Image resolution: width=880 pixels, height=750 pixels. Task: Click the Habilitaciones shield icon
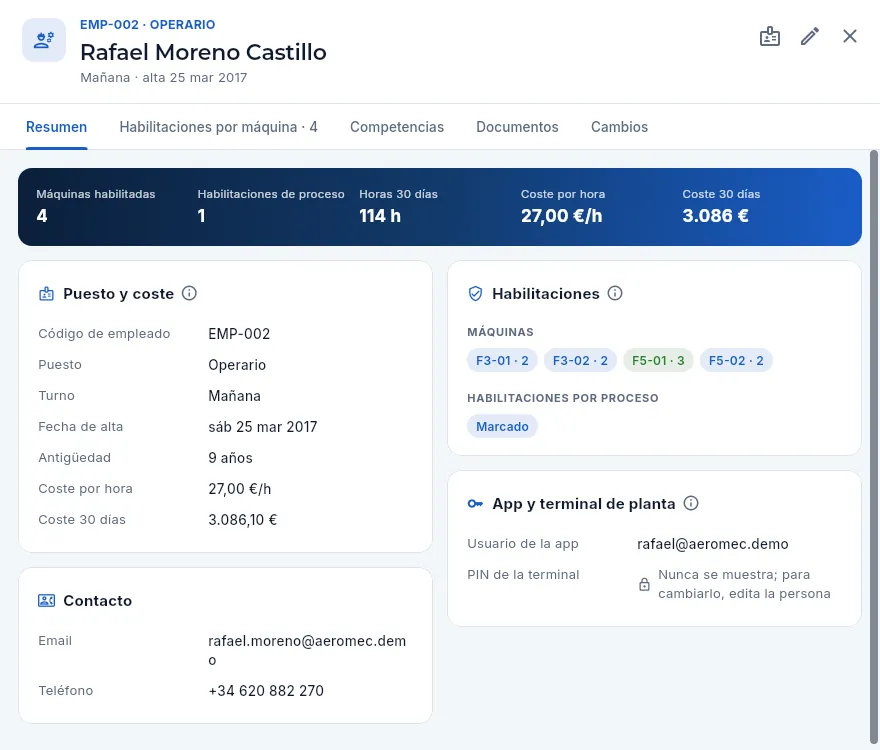[x=475, y=294]
